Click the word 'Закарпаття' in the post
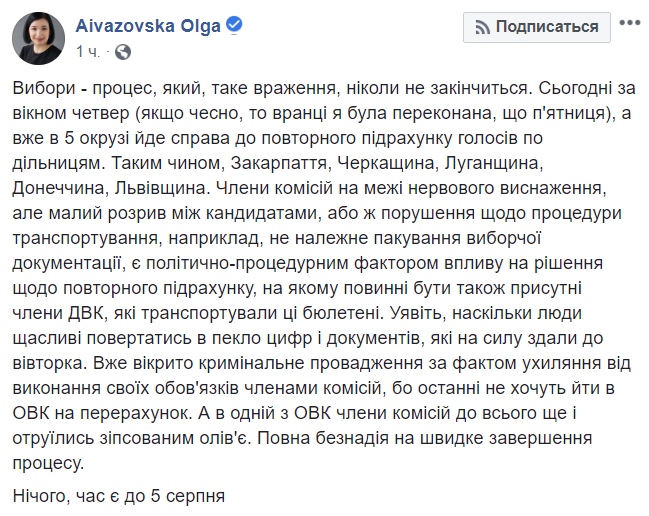 [x=279, y=163]
